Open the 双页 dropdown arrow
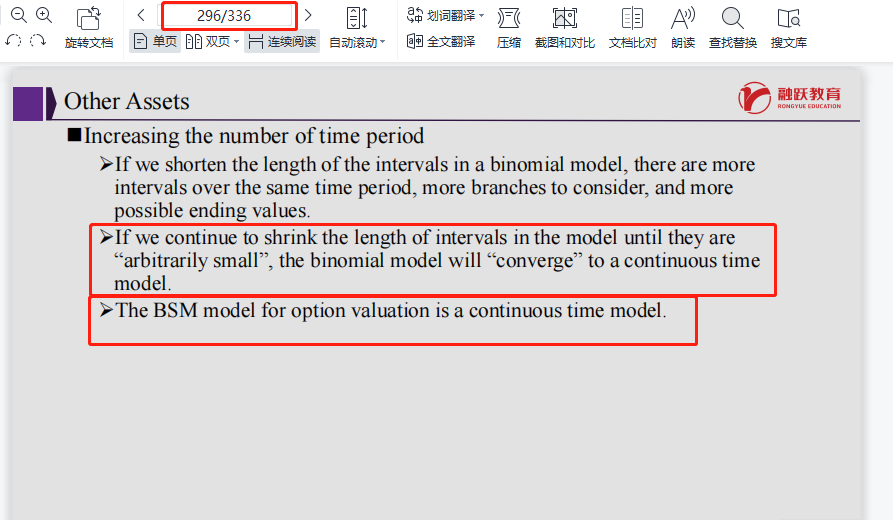The height and width of the screenshot is (520, 893). tap(236, 42)
